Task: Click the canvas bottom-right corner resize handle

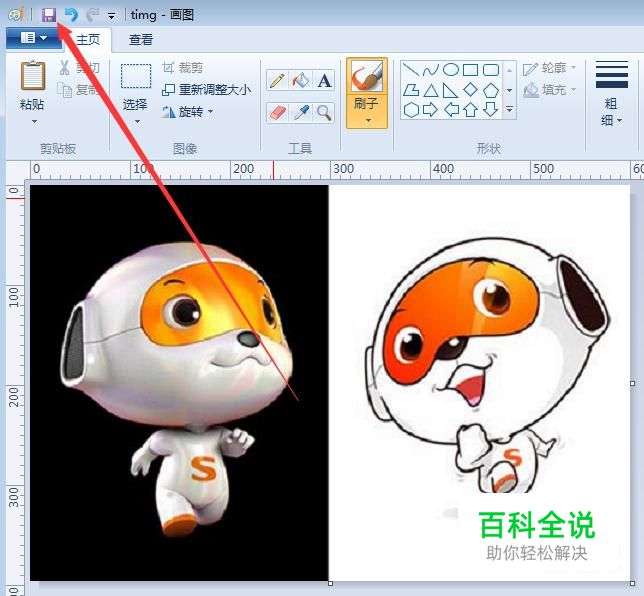Action: (632, 583)
